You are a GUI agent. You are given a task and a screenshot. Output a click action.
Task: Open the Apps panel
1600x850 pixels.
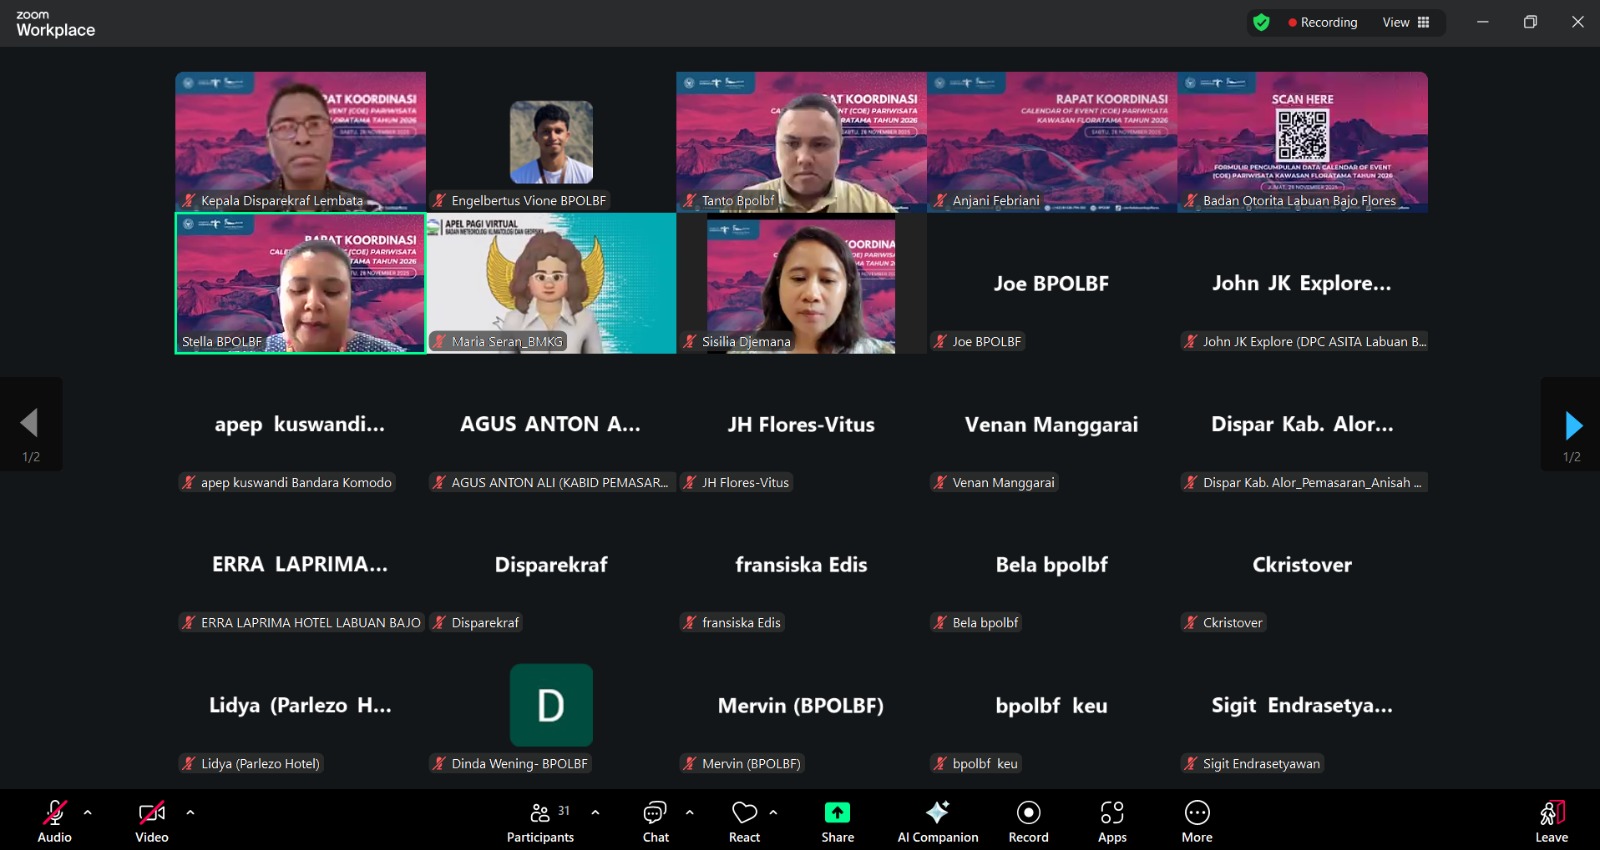(x=1112, y=821)
